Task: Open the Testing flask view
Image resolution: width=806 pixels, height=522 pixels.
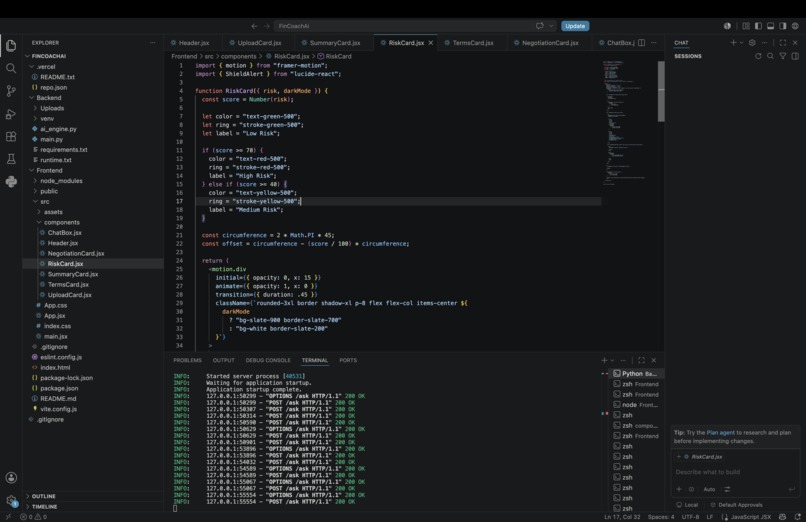Action: point(11,159)
